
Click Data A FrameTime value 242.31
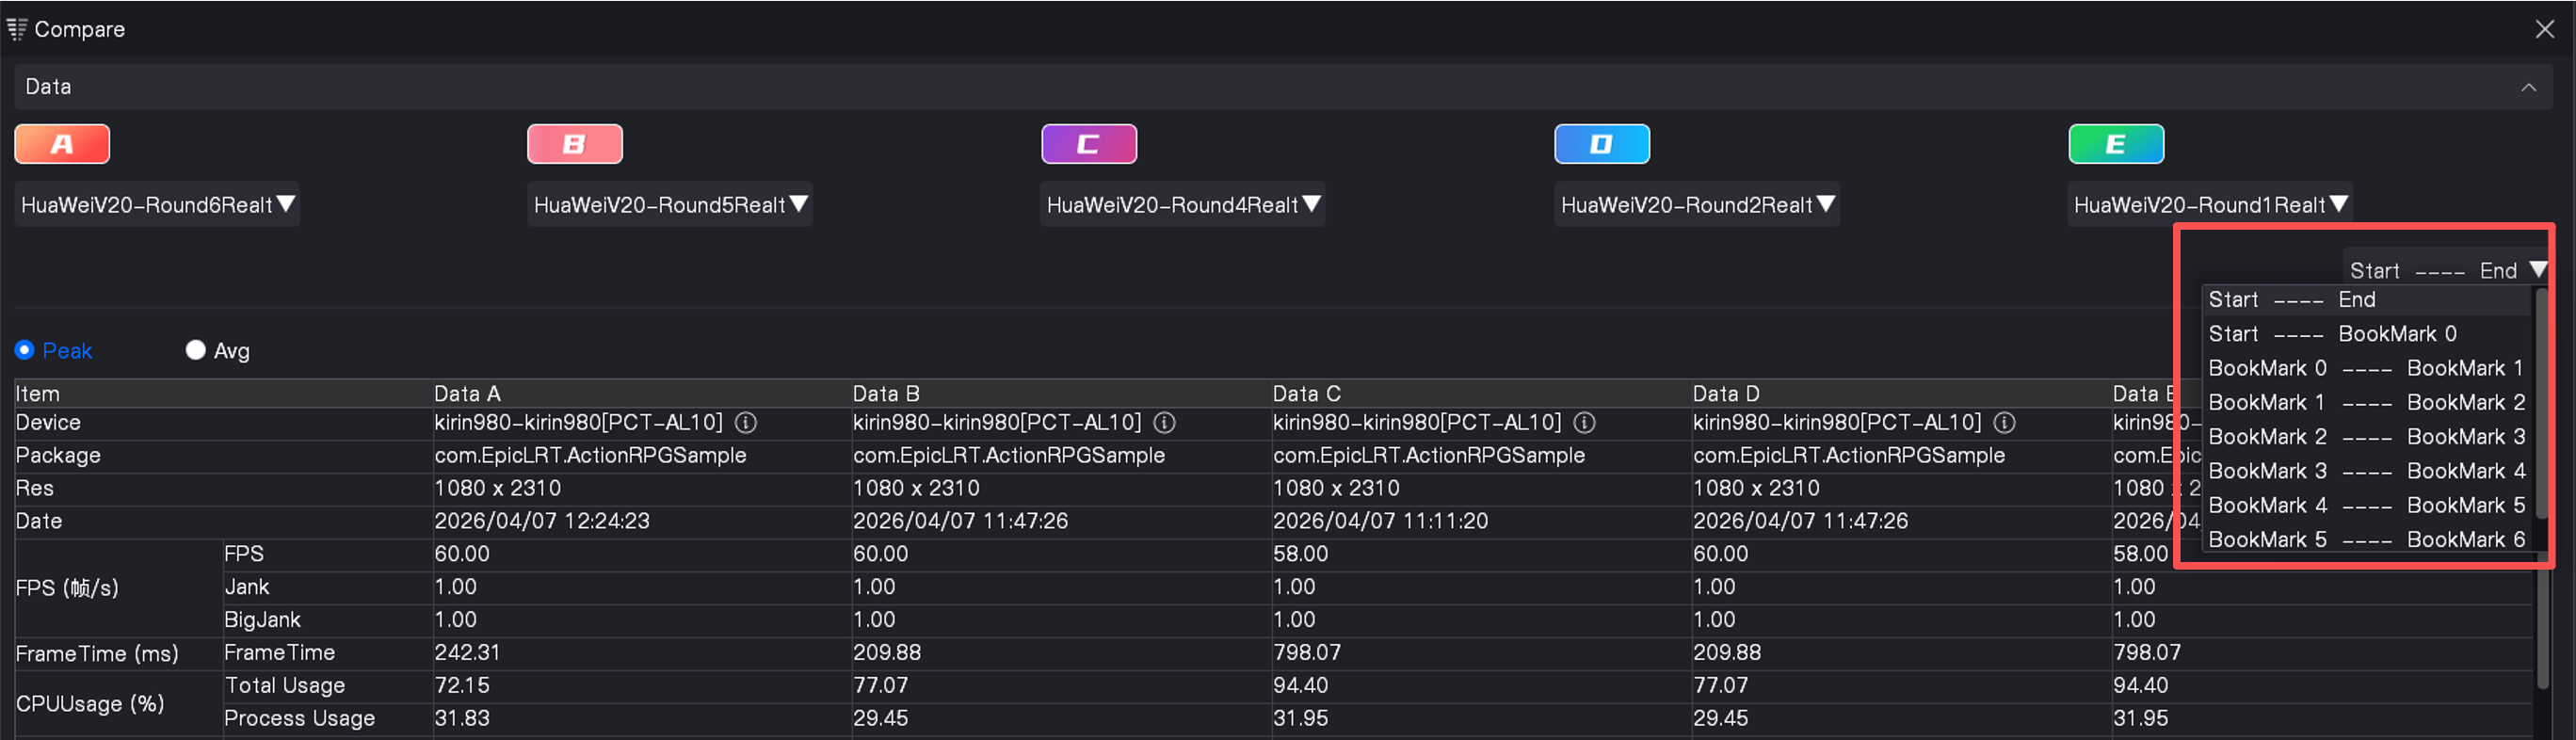[467, 653]
